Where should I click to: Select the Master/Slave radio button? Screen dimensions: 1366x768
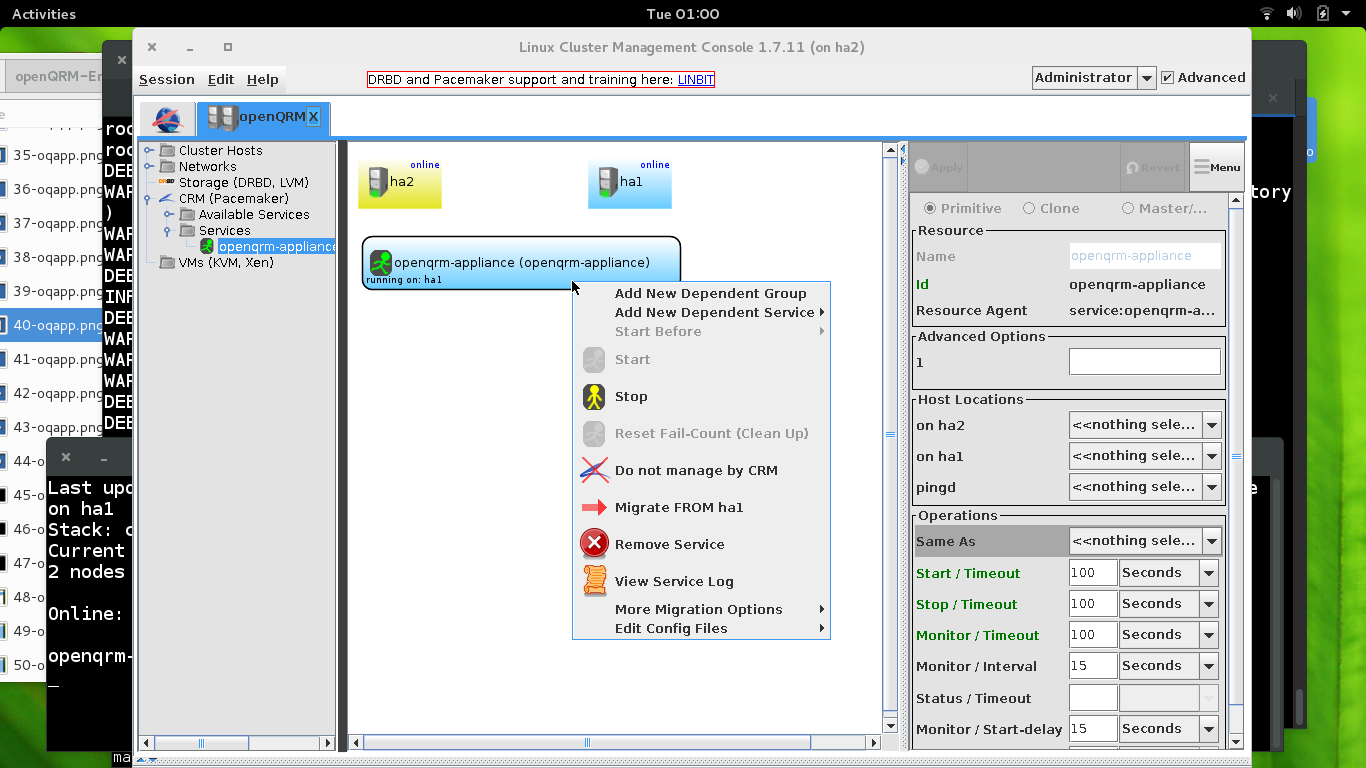[1128, 208]
